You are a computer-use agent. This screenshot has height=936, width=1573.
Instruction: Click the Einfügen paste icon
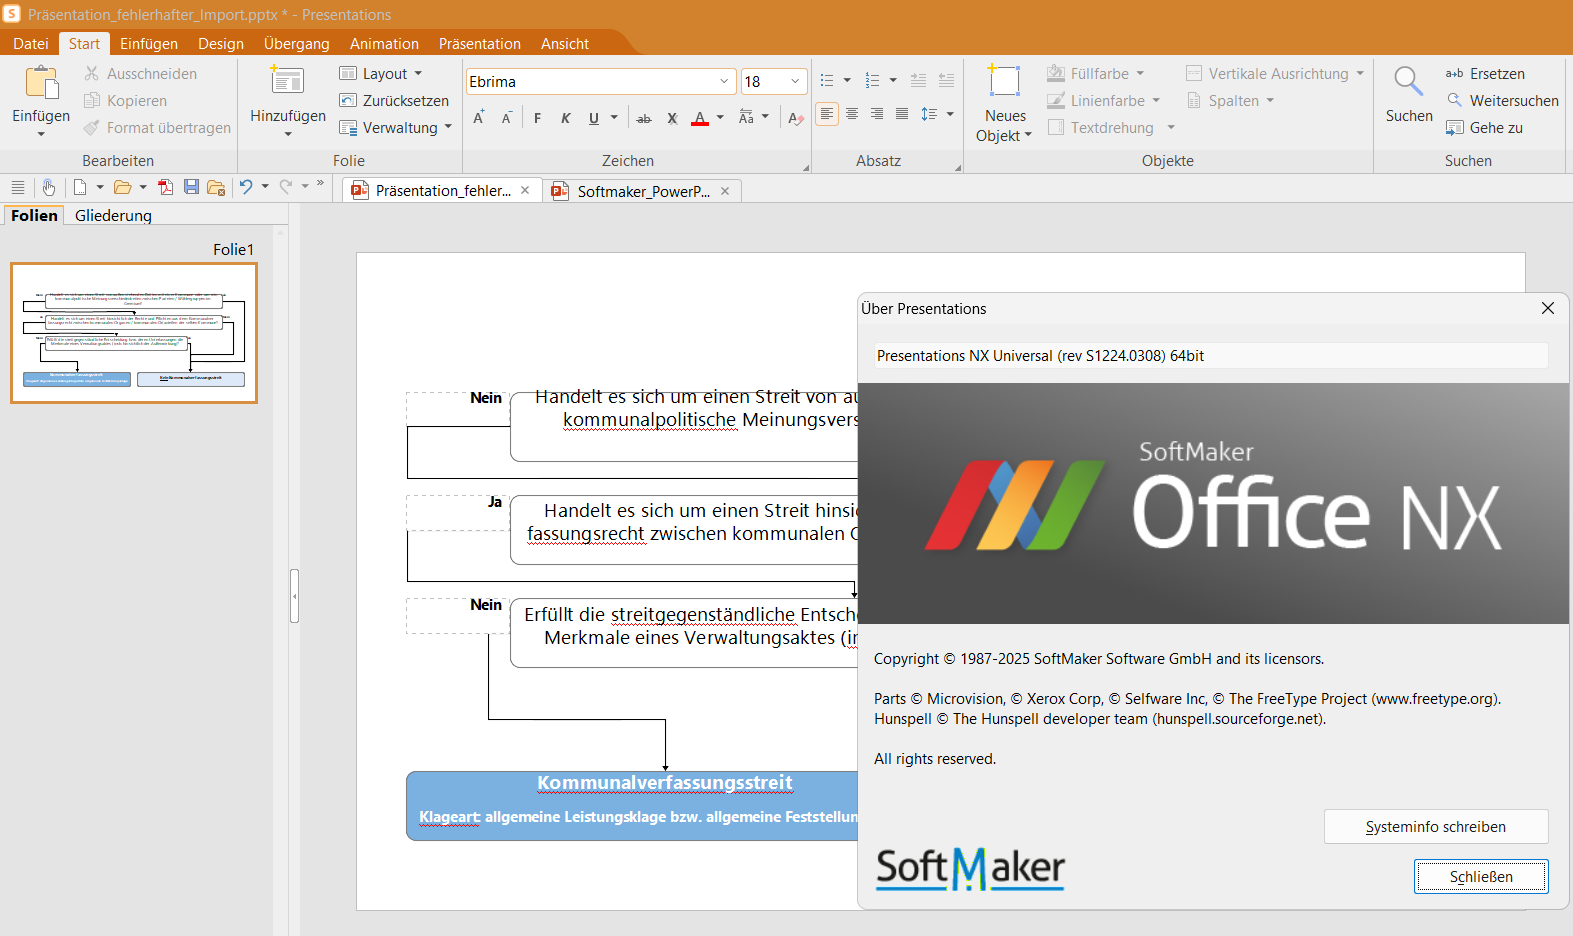click(41, 83)
